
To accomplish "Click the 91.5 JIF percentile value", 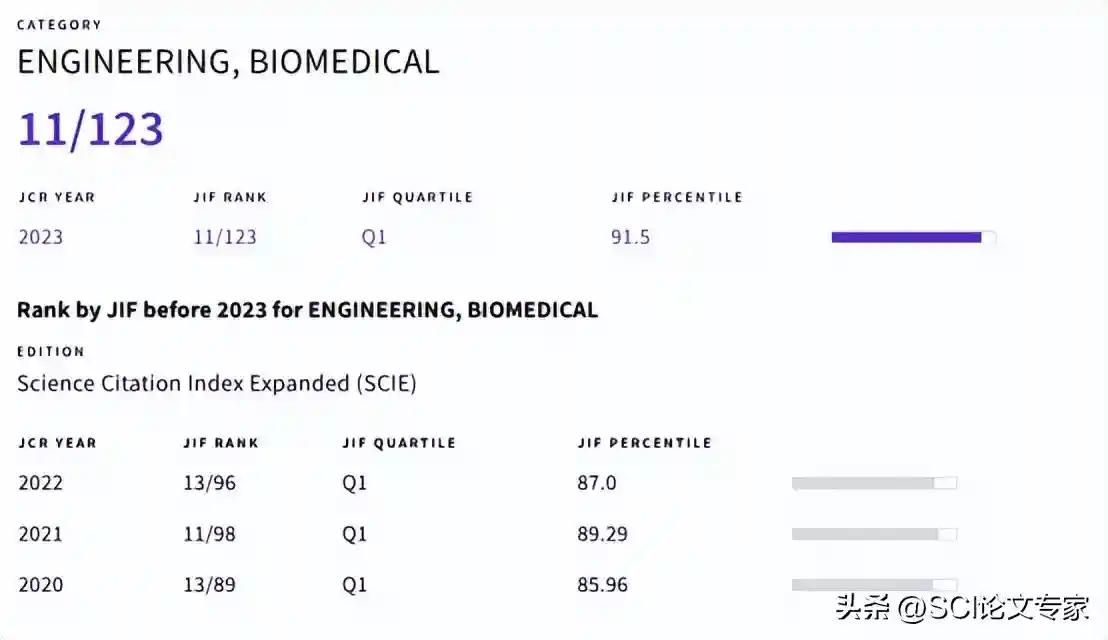I will (x=630, y=237).
